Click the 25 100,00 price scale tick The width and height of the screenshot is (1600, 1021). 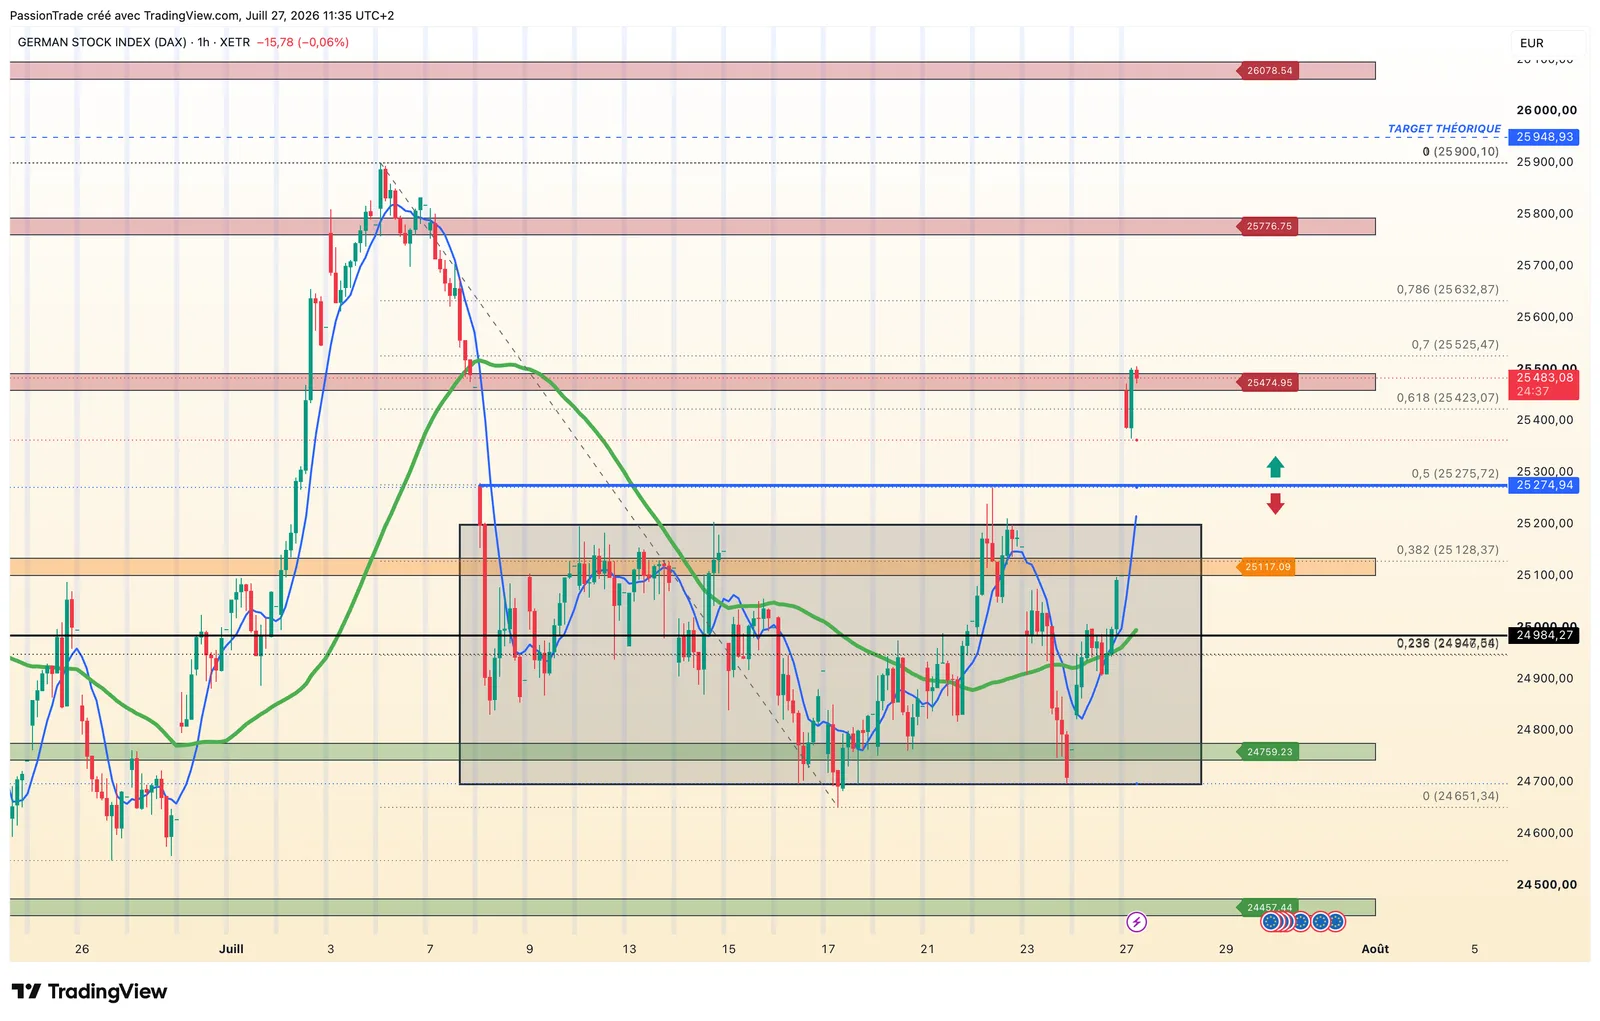[1545, 575]
